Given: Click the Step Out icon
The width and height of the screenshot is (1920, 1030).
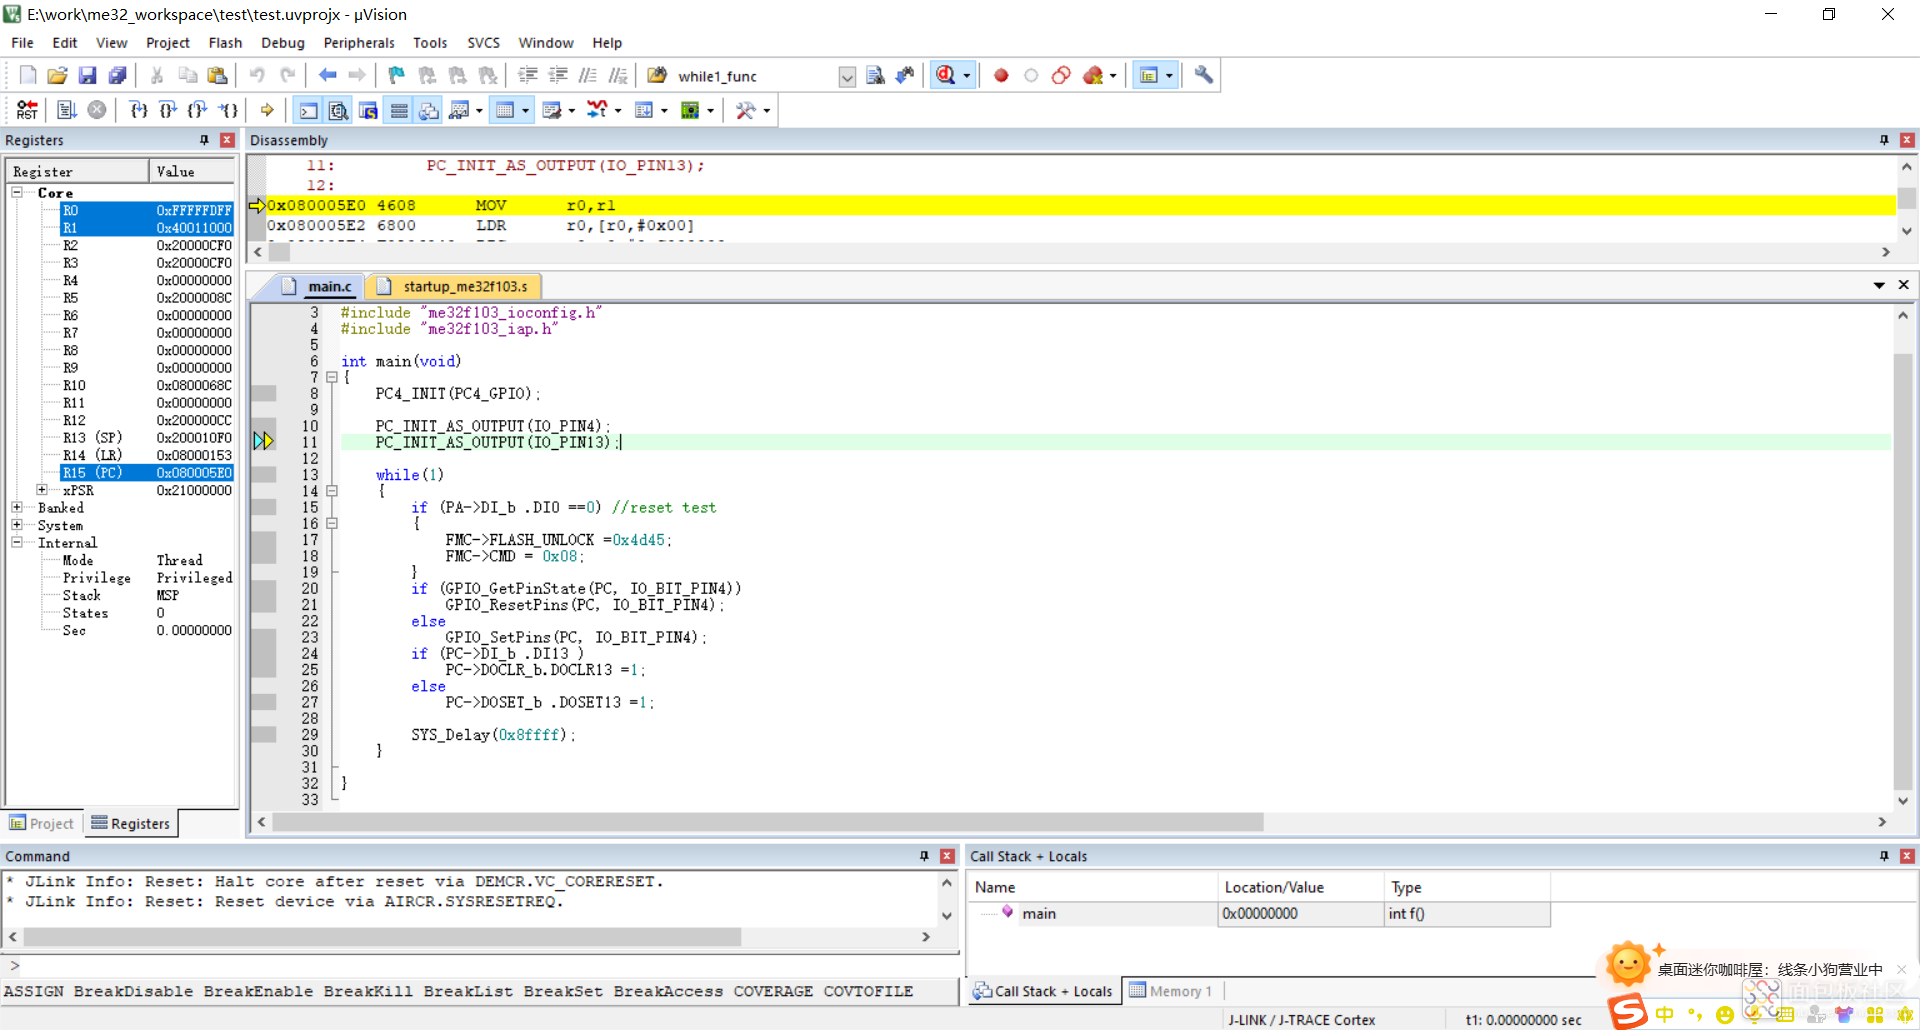Looking at the screenshot, I should [x=198, y=110].
